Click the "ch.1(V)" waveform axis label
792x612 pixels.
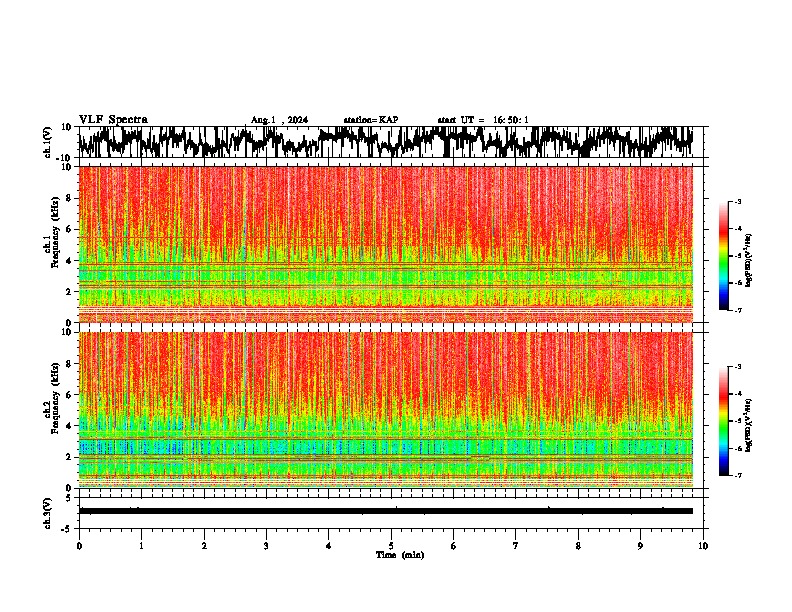click(48, 142)
